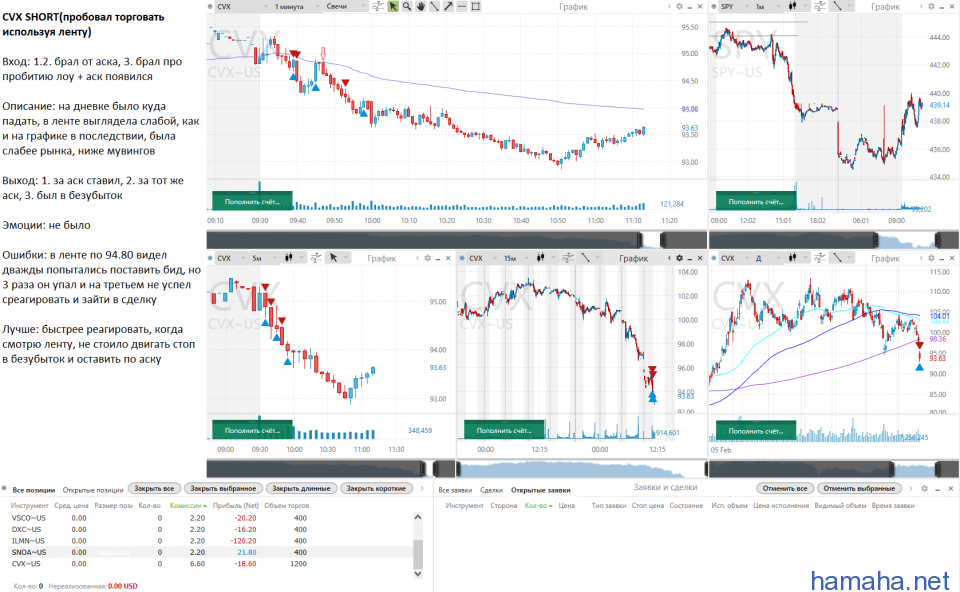Click 'Закрыть длинные' button

point(301,489)
